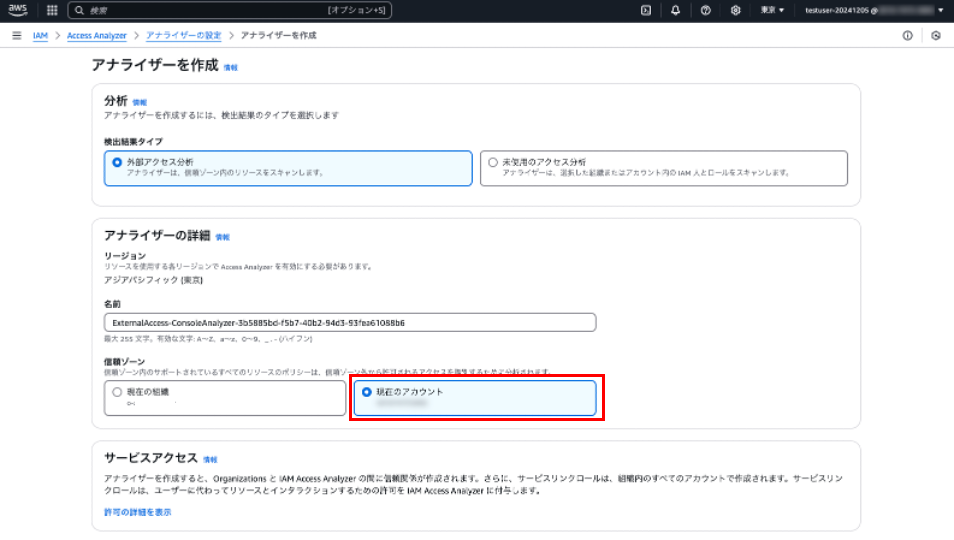
Task: Focus the top search bar field
Action: pyautogui.click(x=230, y=10)
